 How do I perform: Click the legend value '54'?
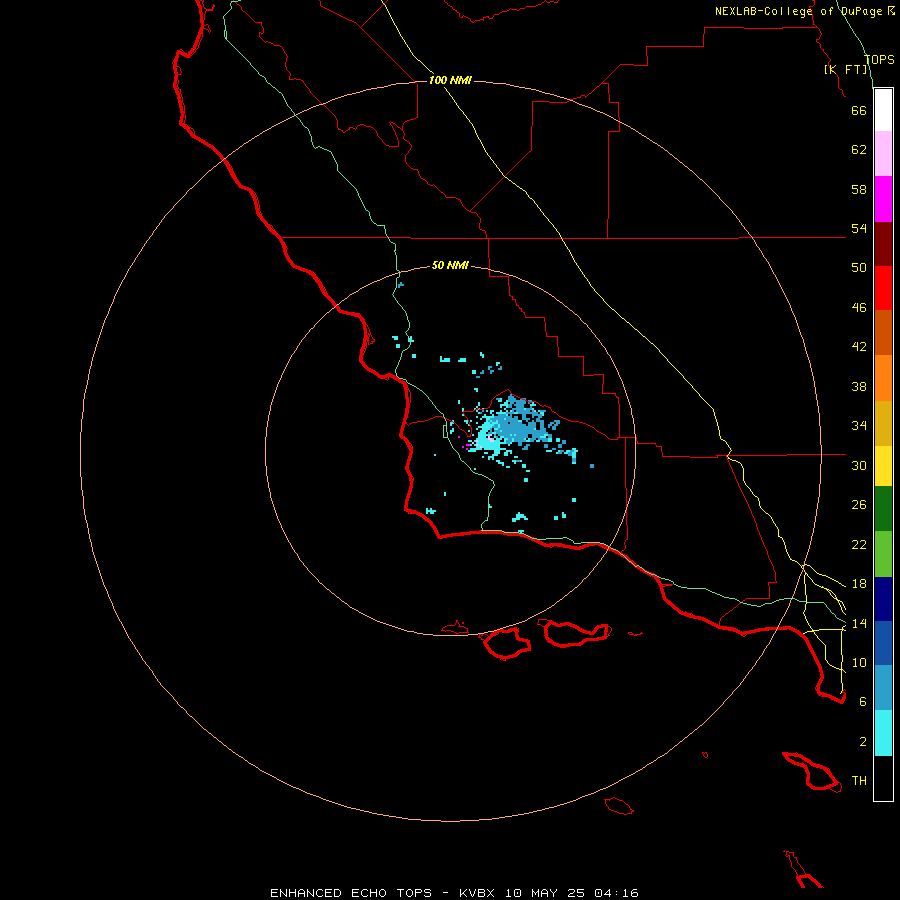(859, 228)
